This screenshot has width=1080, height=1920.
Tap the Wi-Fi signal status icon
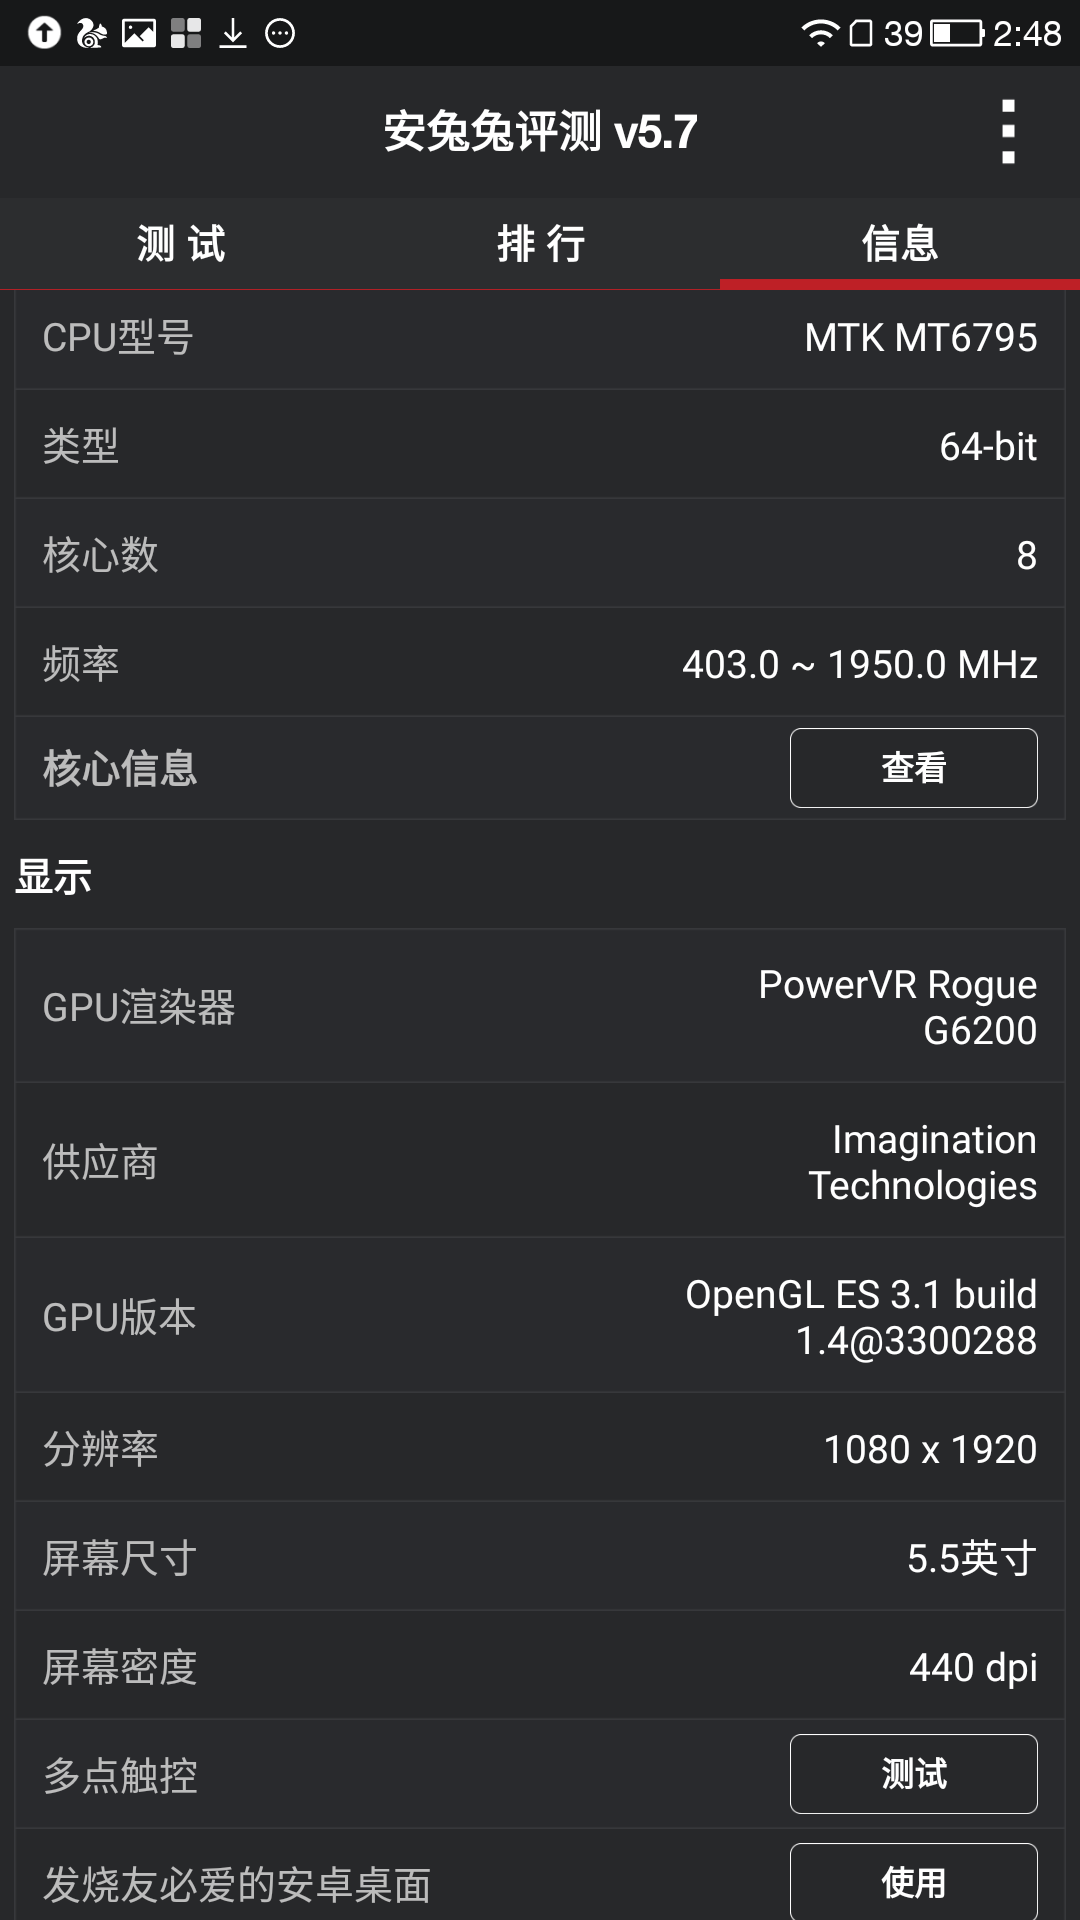[x=820, y=34]
